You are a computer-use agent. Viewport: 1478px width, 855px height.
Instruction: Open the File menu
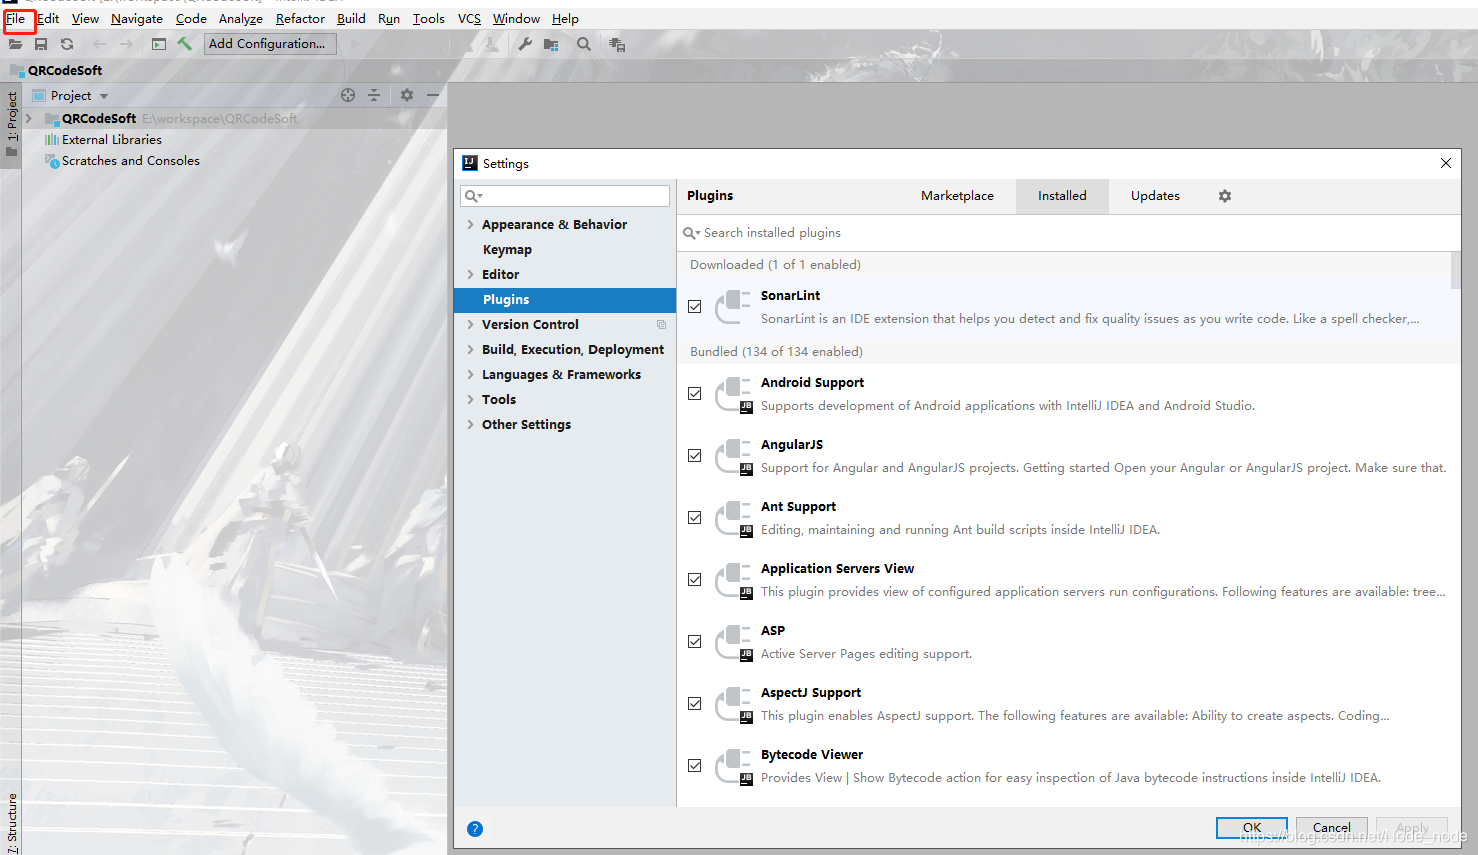[16, 19]
